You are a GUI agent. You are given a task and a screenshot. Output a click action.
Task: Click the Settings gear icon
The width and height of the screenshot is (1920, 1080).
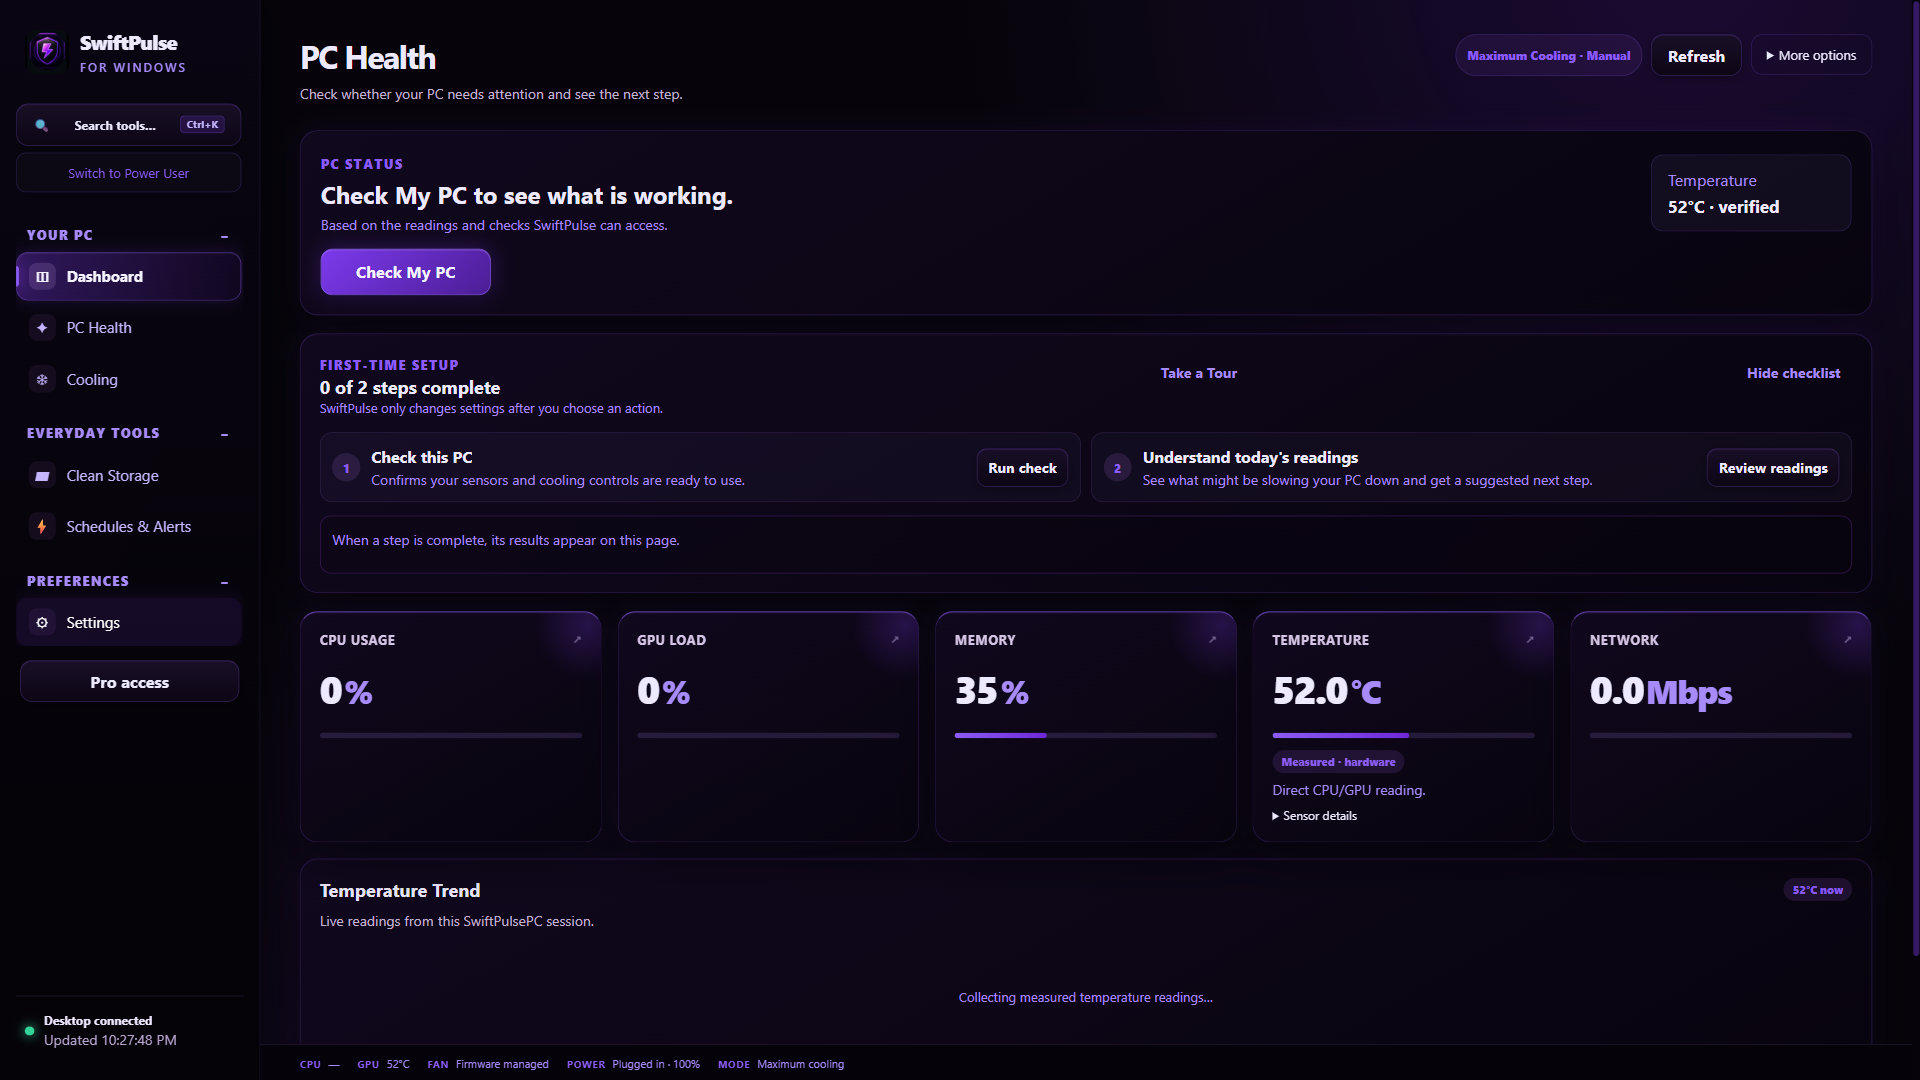(42, 623)
